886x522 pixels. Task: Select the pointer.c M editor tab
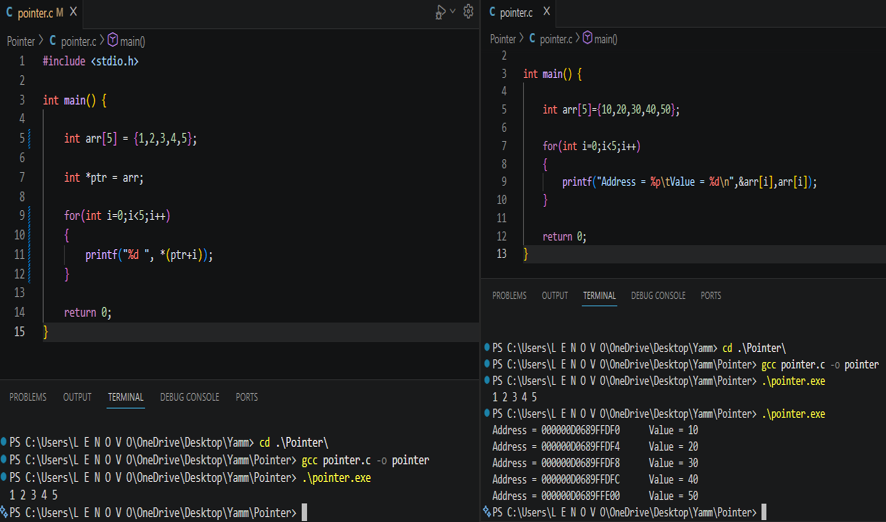(41, 13)
